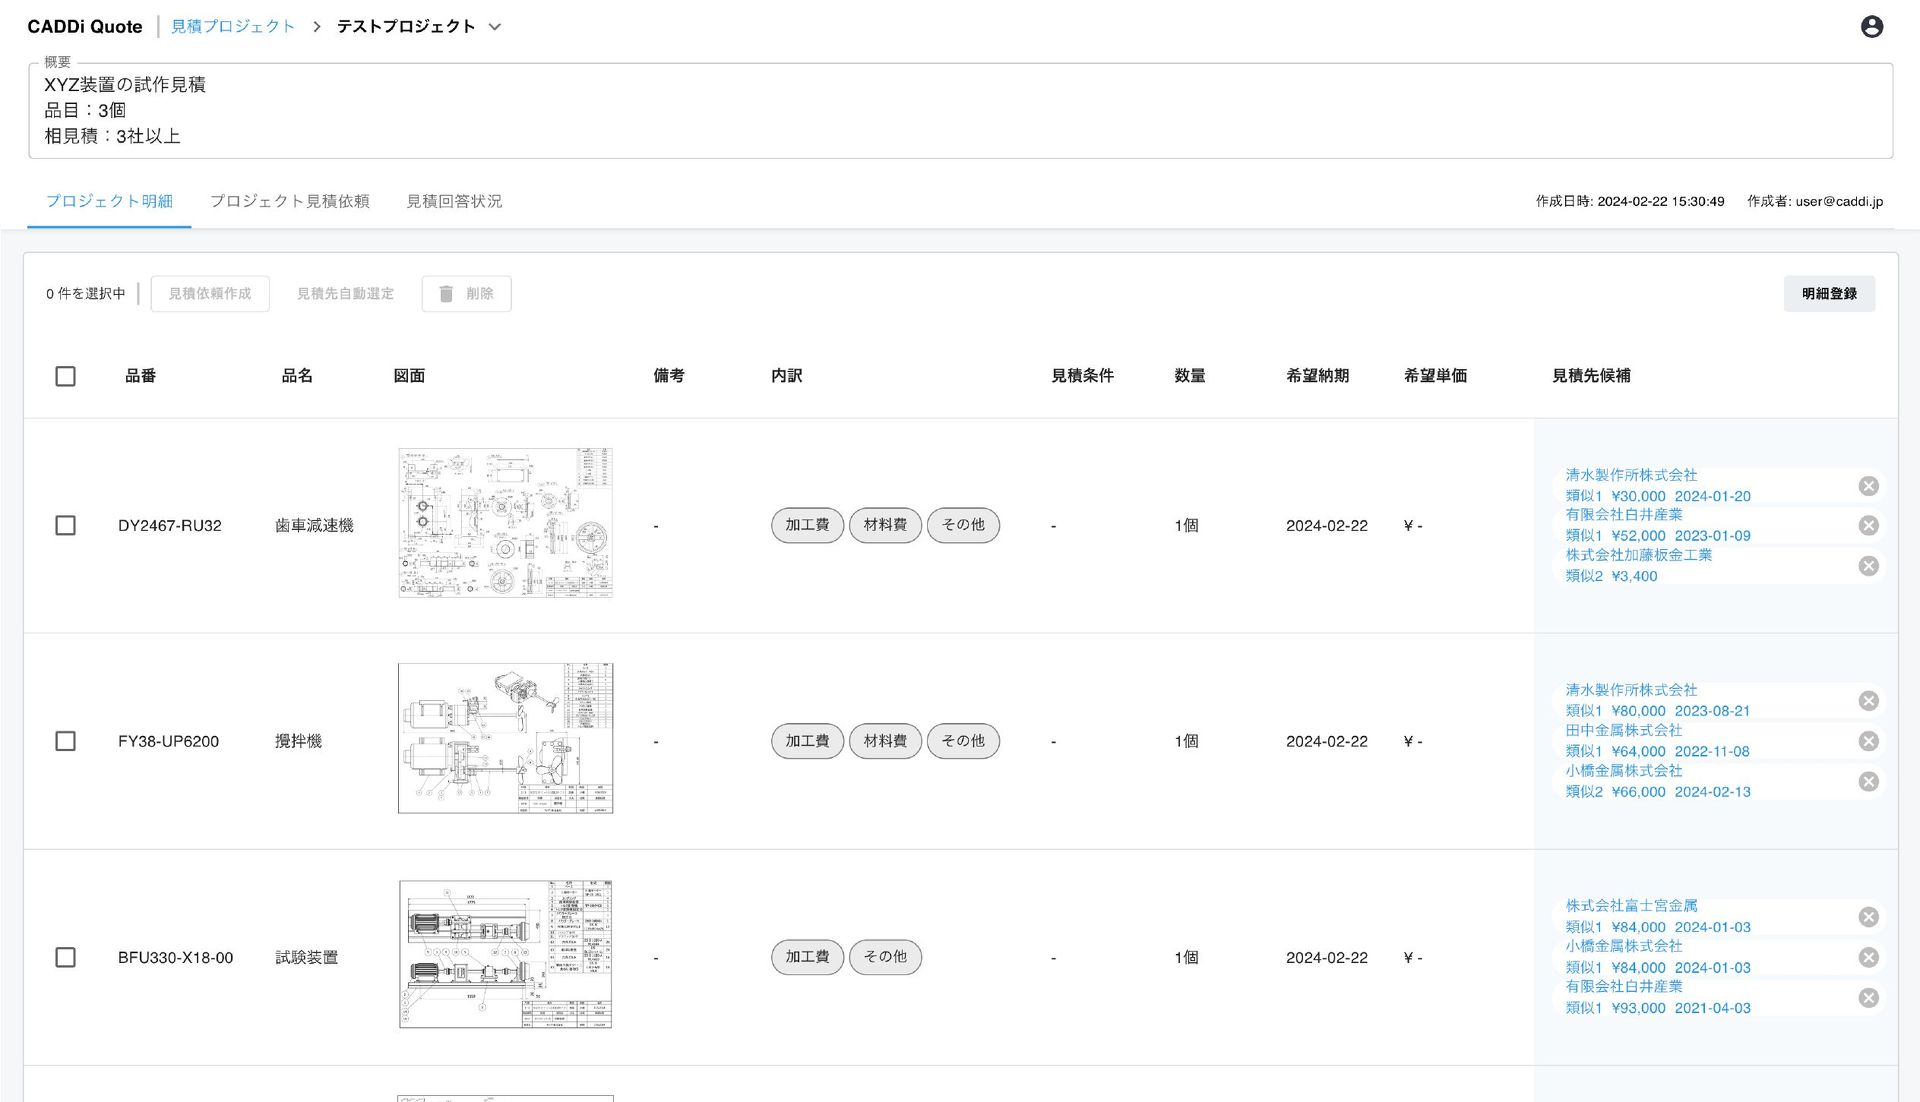
Task: Remove 清水製作所株式会社 candidate in DY2467-RU32 row
Action: click(x=1868, y=486)
